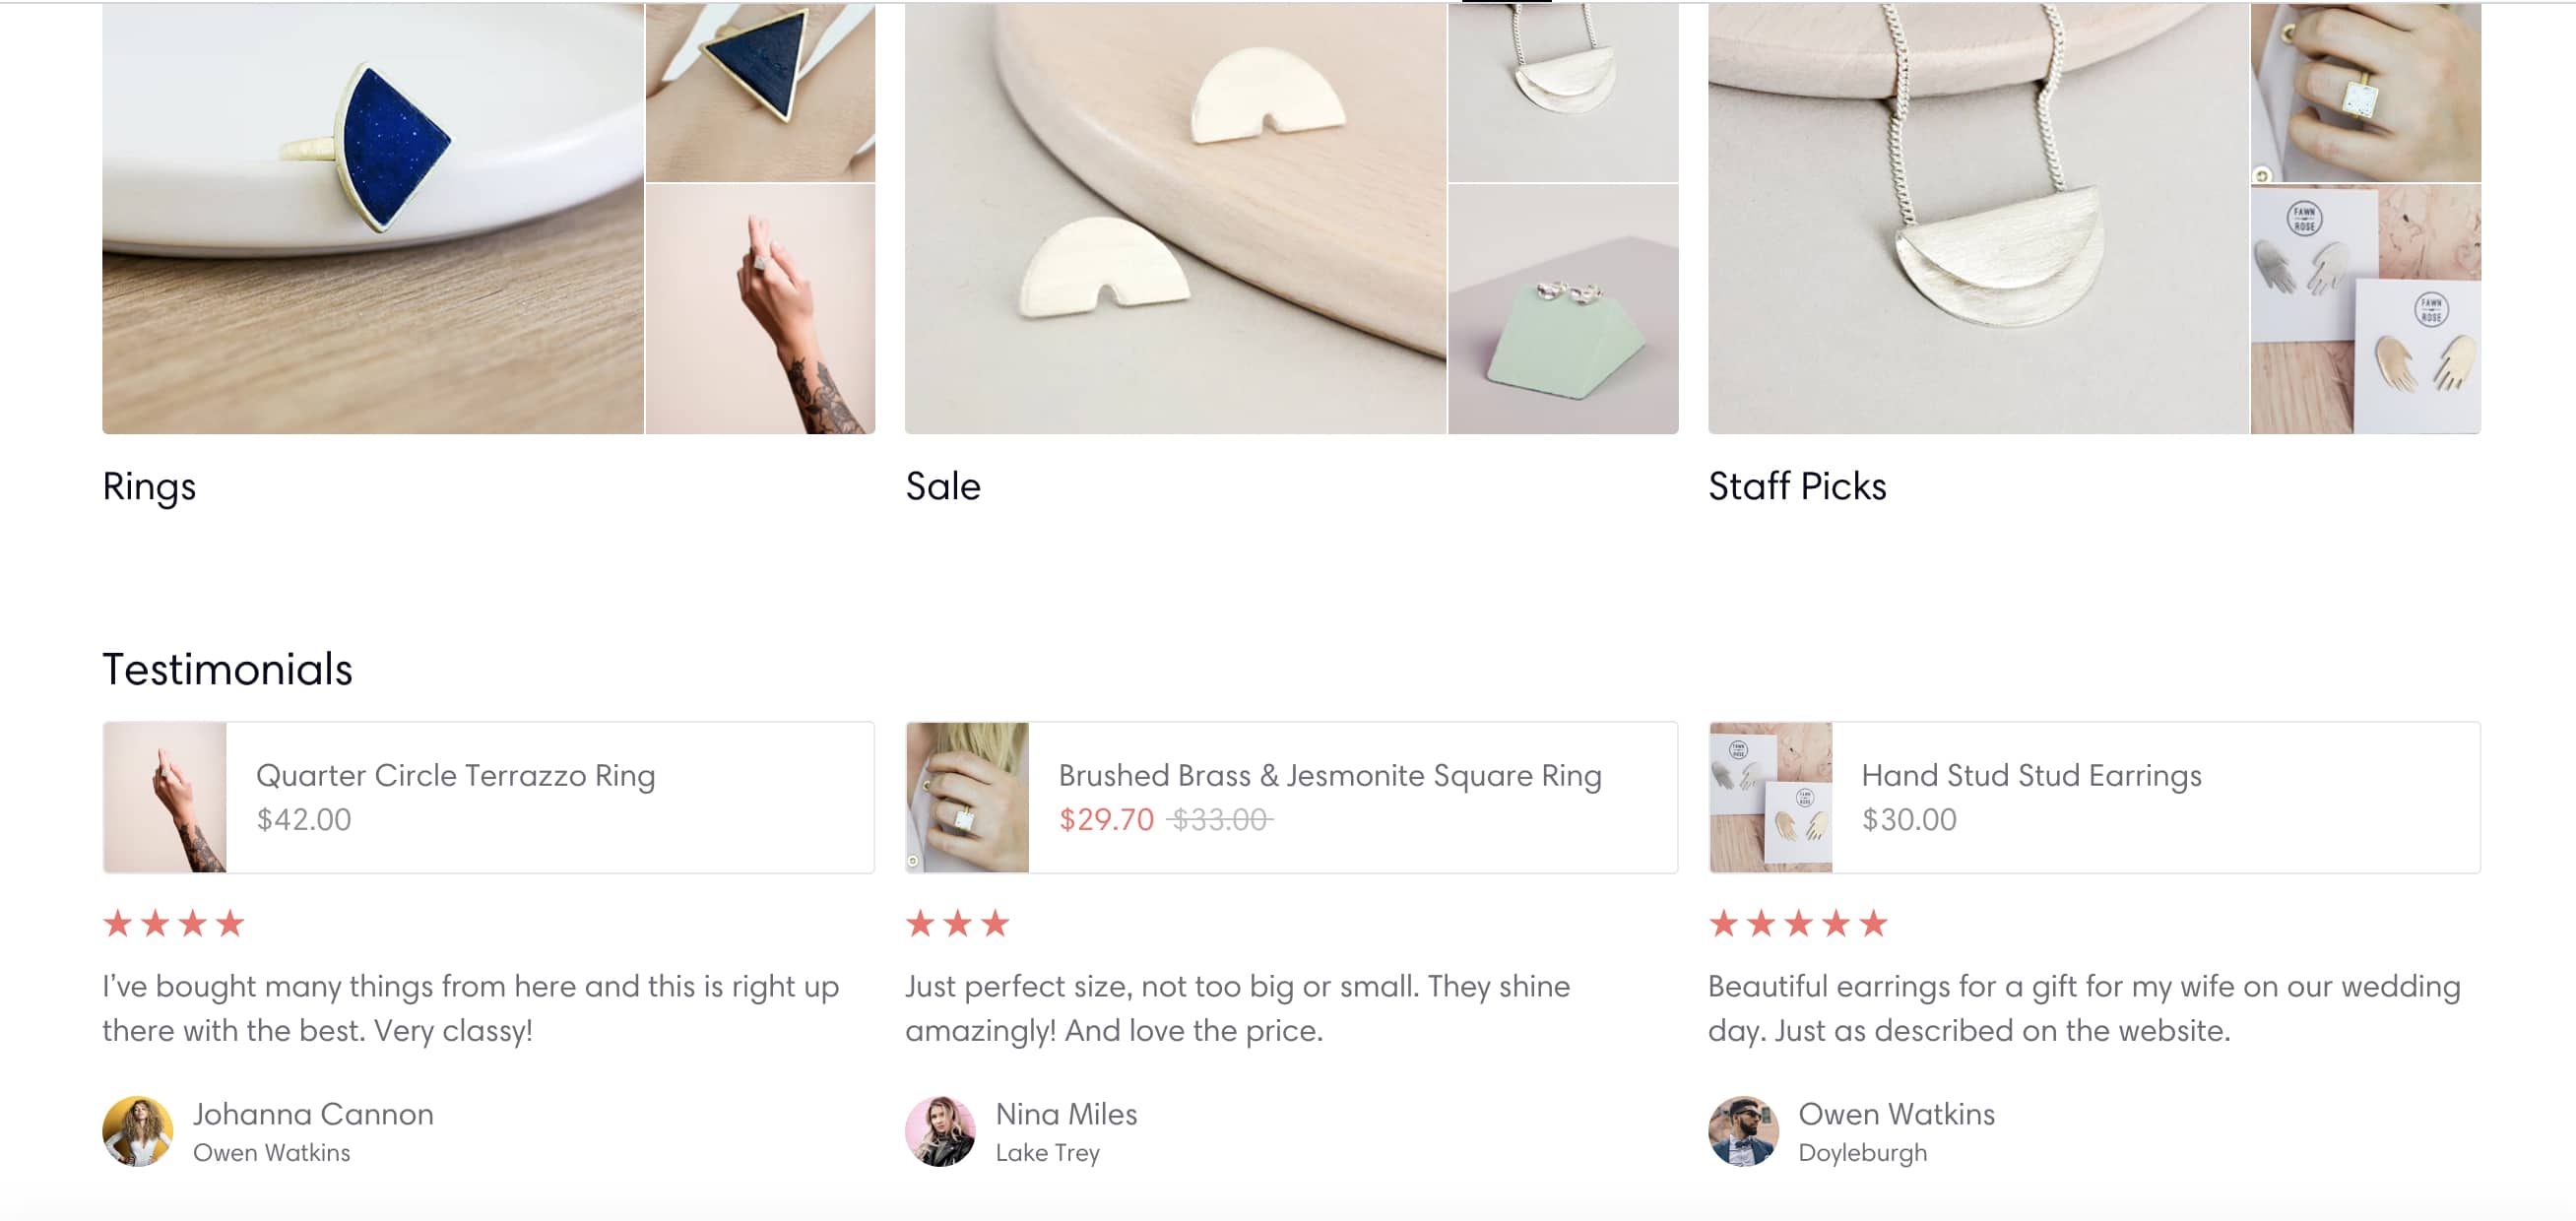The height and width of the screenshot is (1221, 2576).
Task: Click the five-star rating under Hand Stud Earrings
Action: [1797, 923]
